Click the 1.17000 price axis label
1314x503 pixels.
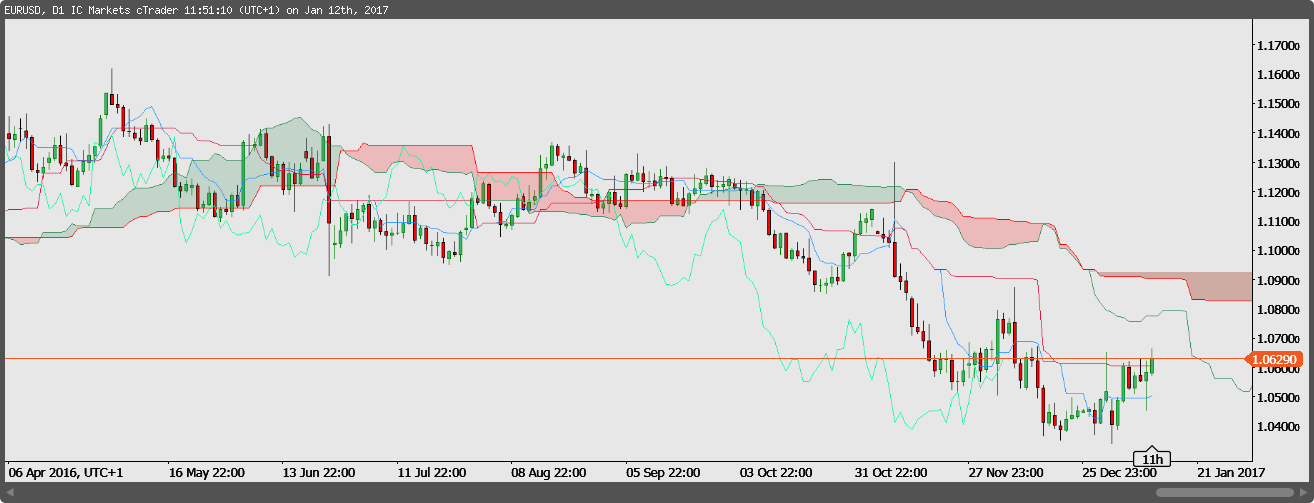(x=1280, y=46)
